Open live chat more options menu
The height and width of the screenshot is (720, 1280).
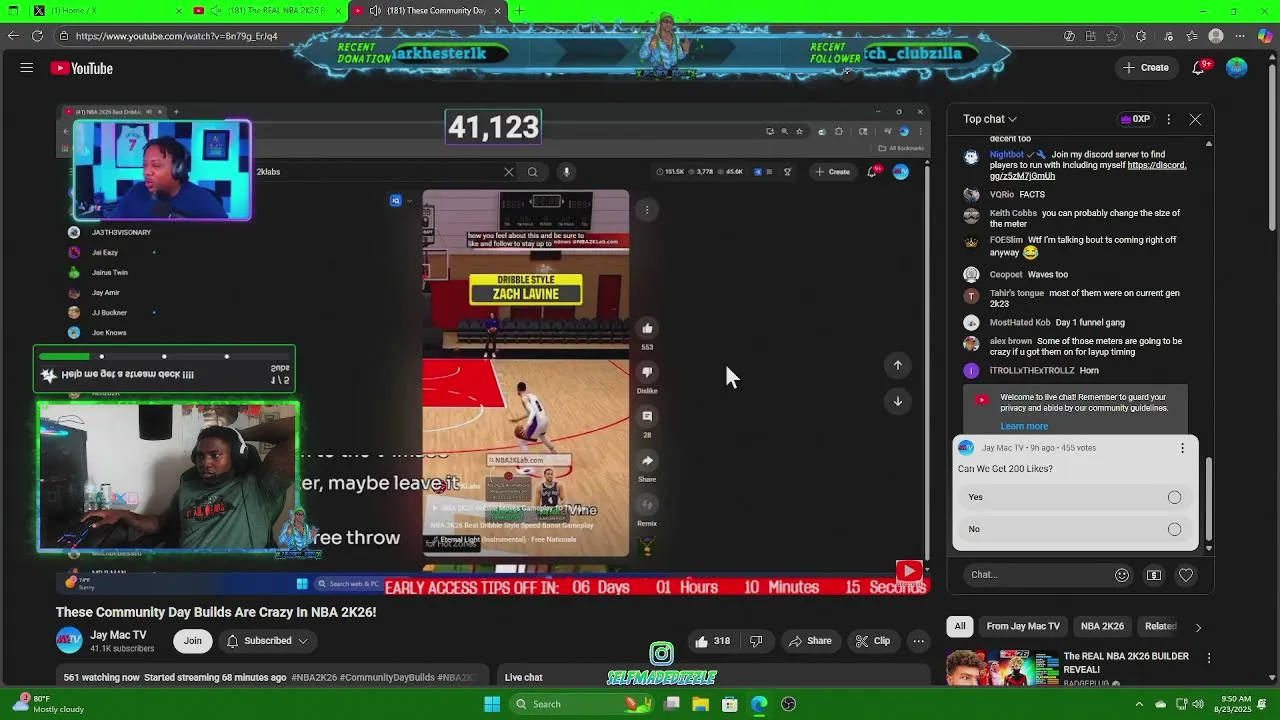coord(1168,119)
